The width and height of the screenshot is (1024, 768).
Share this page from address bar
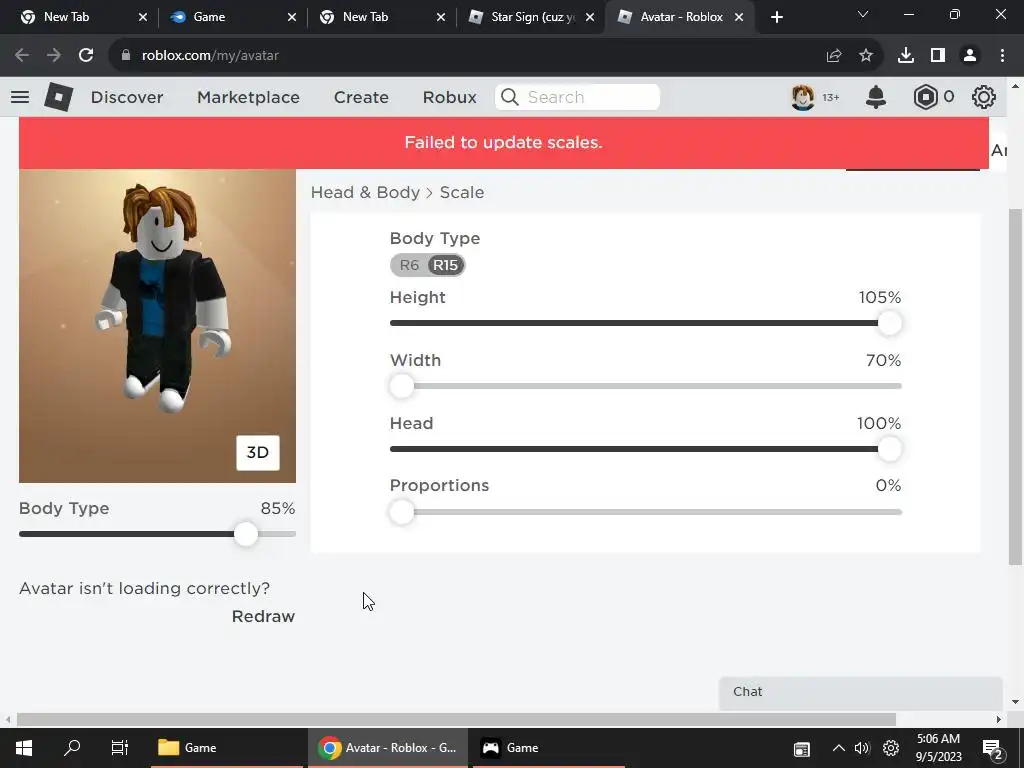point(834,56)
